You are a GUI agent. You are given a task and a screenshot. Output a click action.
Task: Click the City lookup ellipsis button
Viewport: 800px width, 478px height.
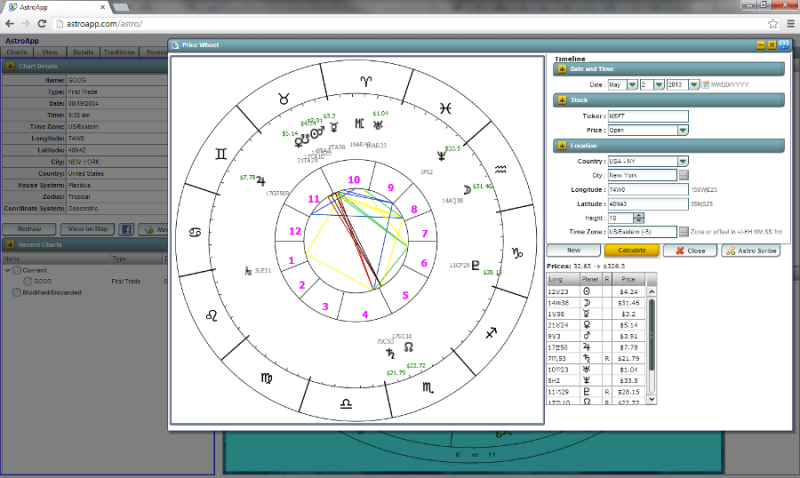pos(684,175)
